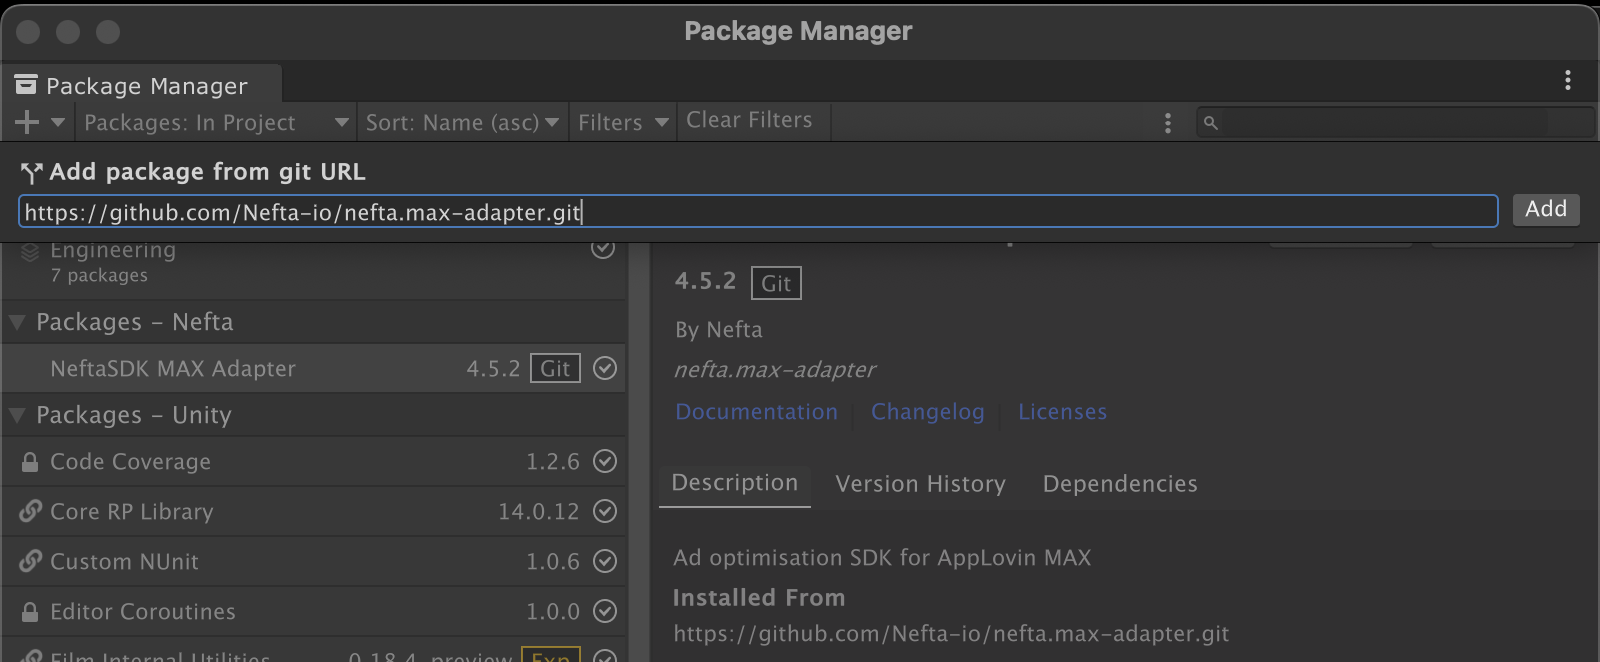1600x662 pixels.
Task: Click the plus add package icon
Action: coord(27,122)
